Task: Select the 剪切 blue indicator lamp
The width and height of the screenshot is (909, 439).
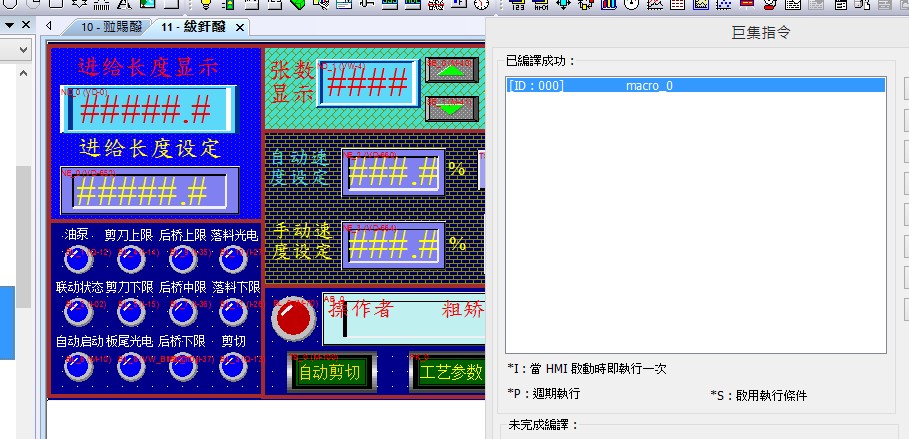Action: click(234, 367)
